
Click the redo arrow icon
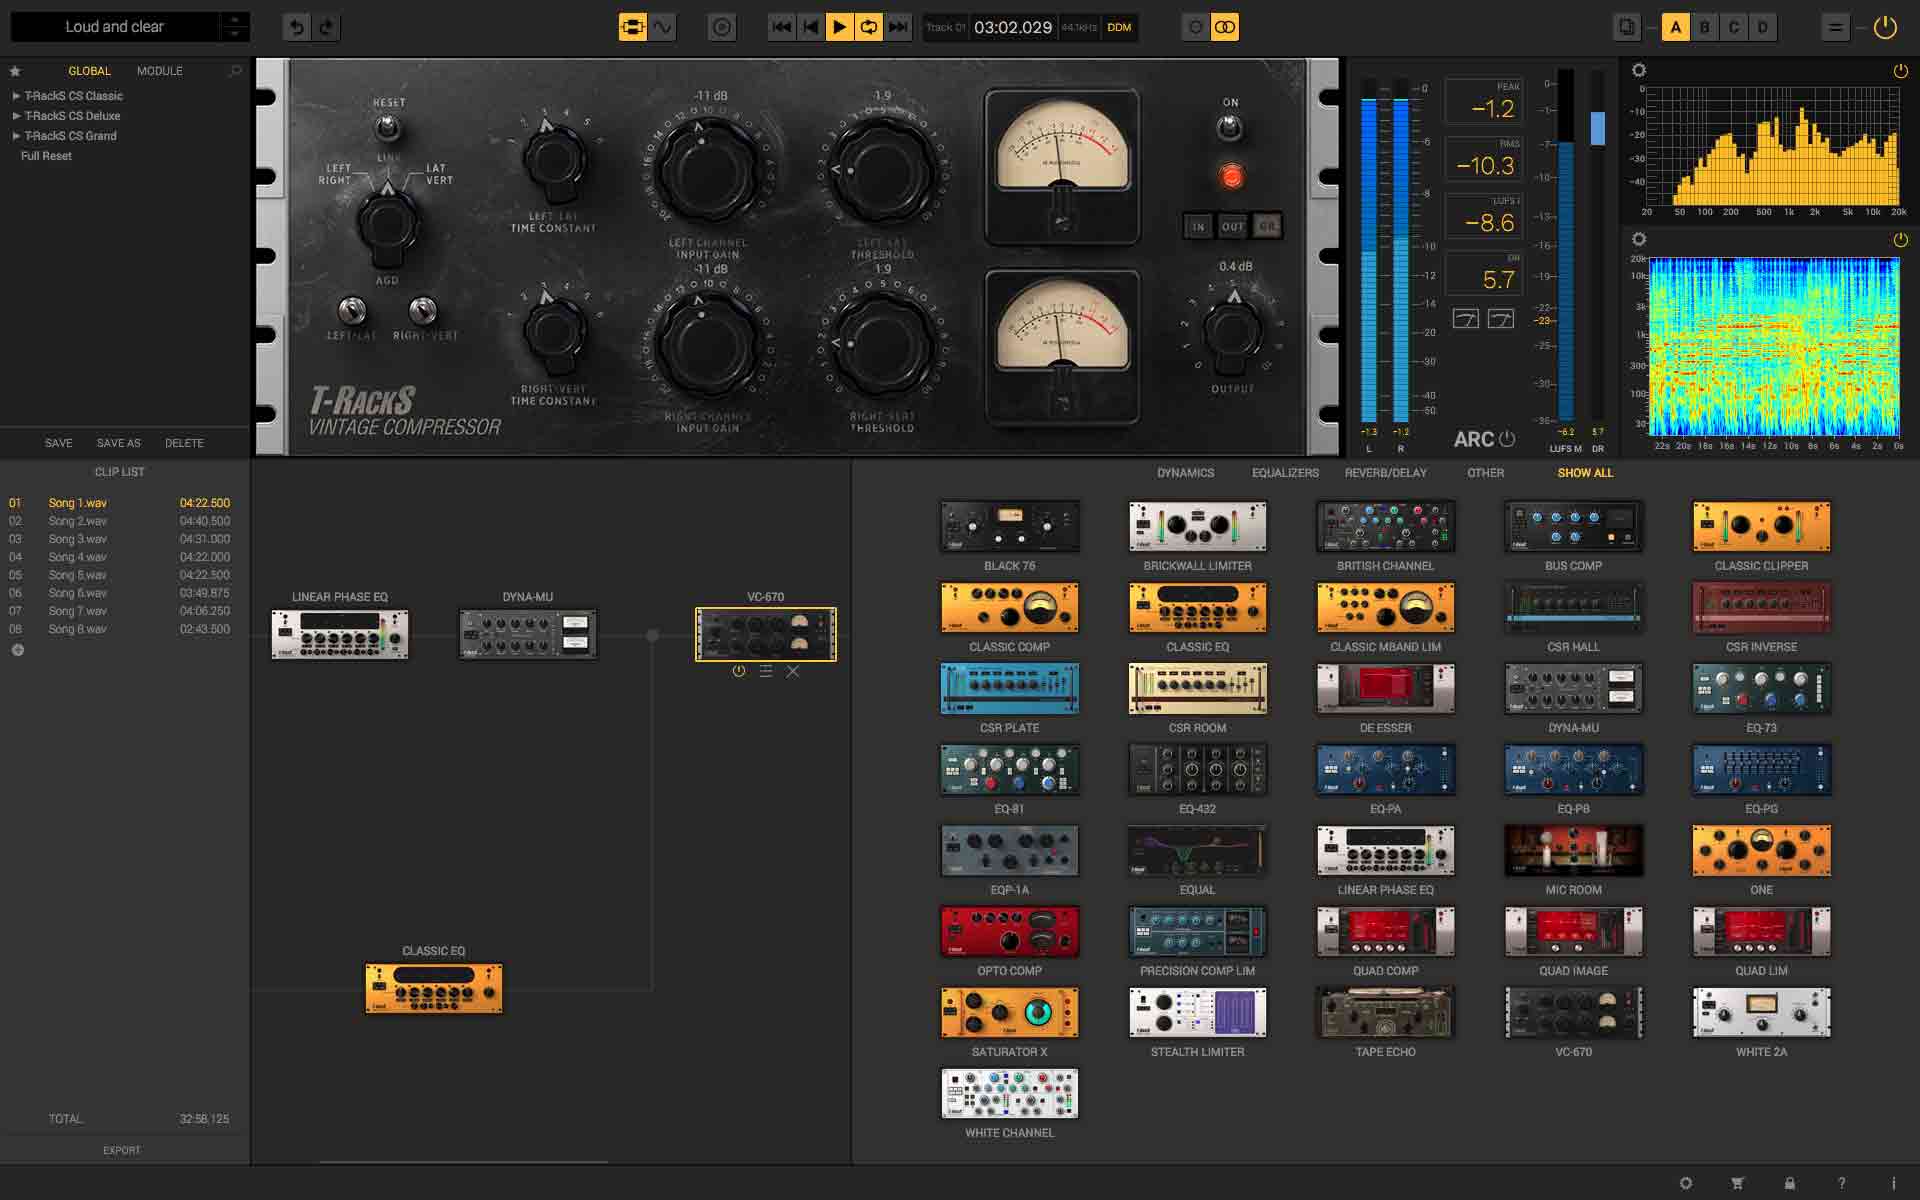(326, 27)
